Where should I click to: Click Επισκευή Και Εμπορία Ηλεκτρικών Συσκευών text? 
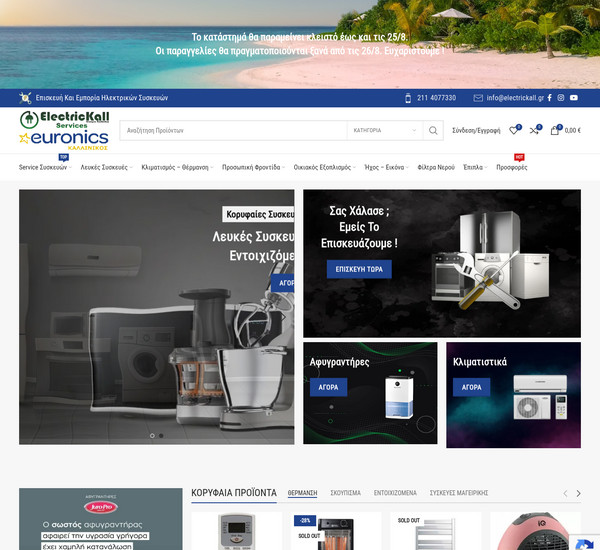coord(102,98)
